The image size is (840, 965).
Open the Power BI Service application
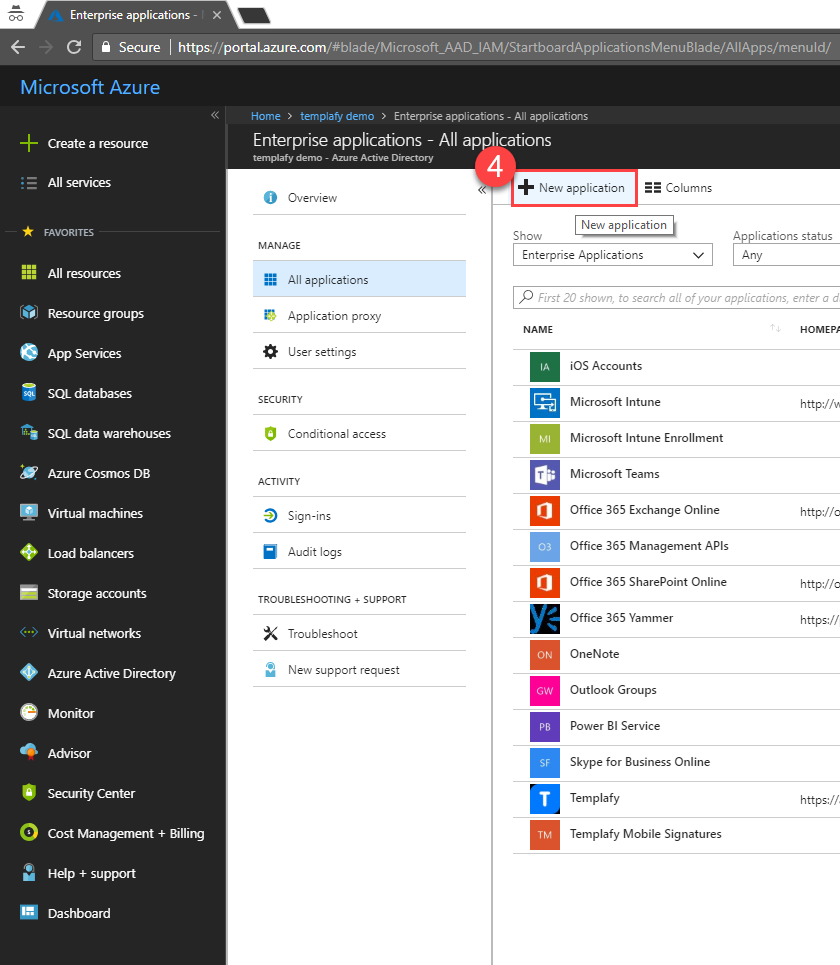coord(676,727)
